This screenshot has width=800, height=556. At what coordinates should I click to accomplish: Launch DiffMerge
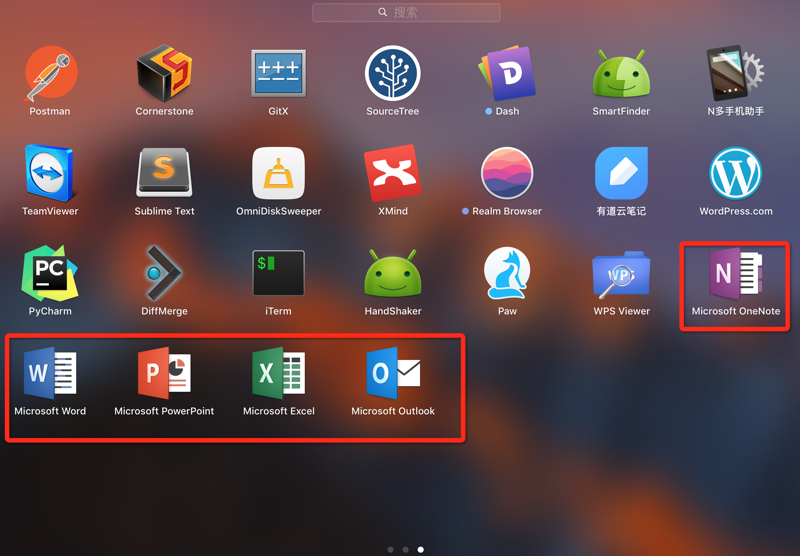tap(164, 273)
